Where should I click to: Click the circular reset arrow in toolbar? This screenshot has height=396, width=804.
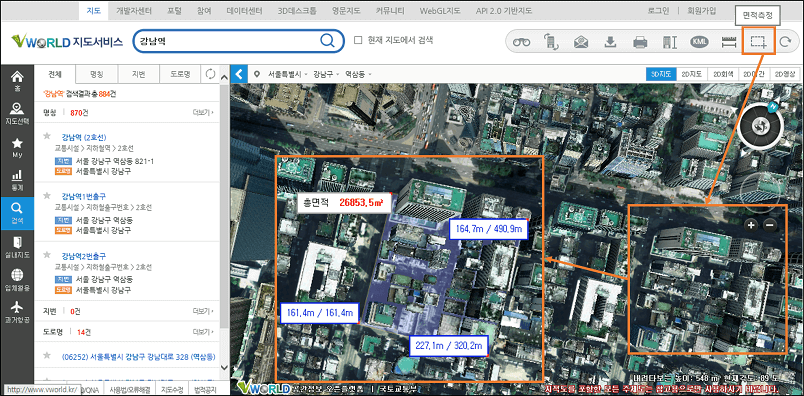[786, 42]
